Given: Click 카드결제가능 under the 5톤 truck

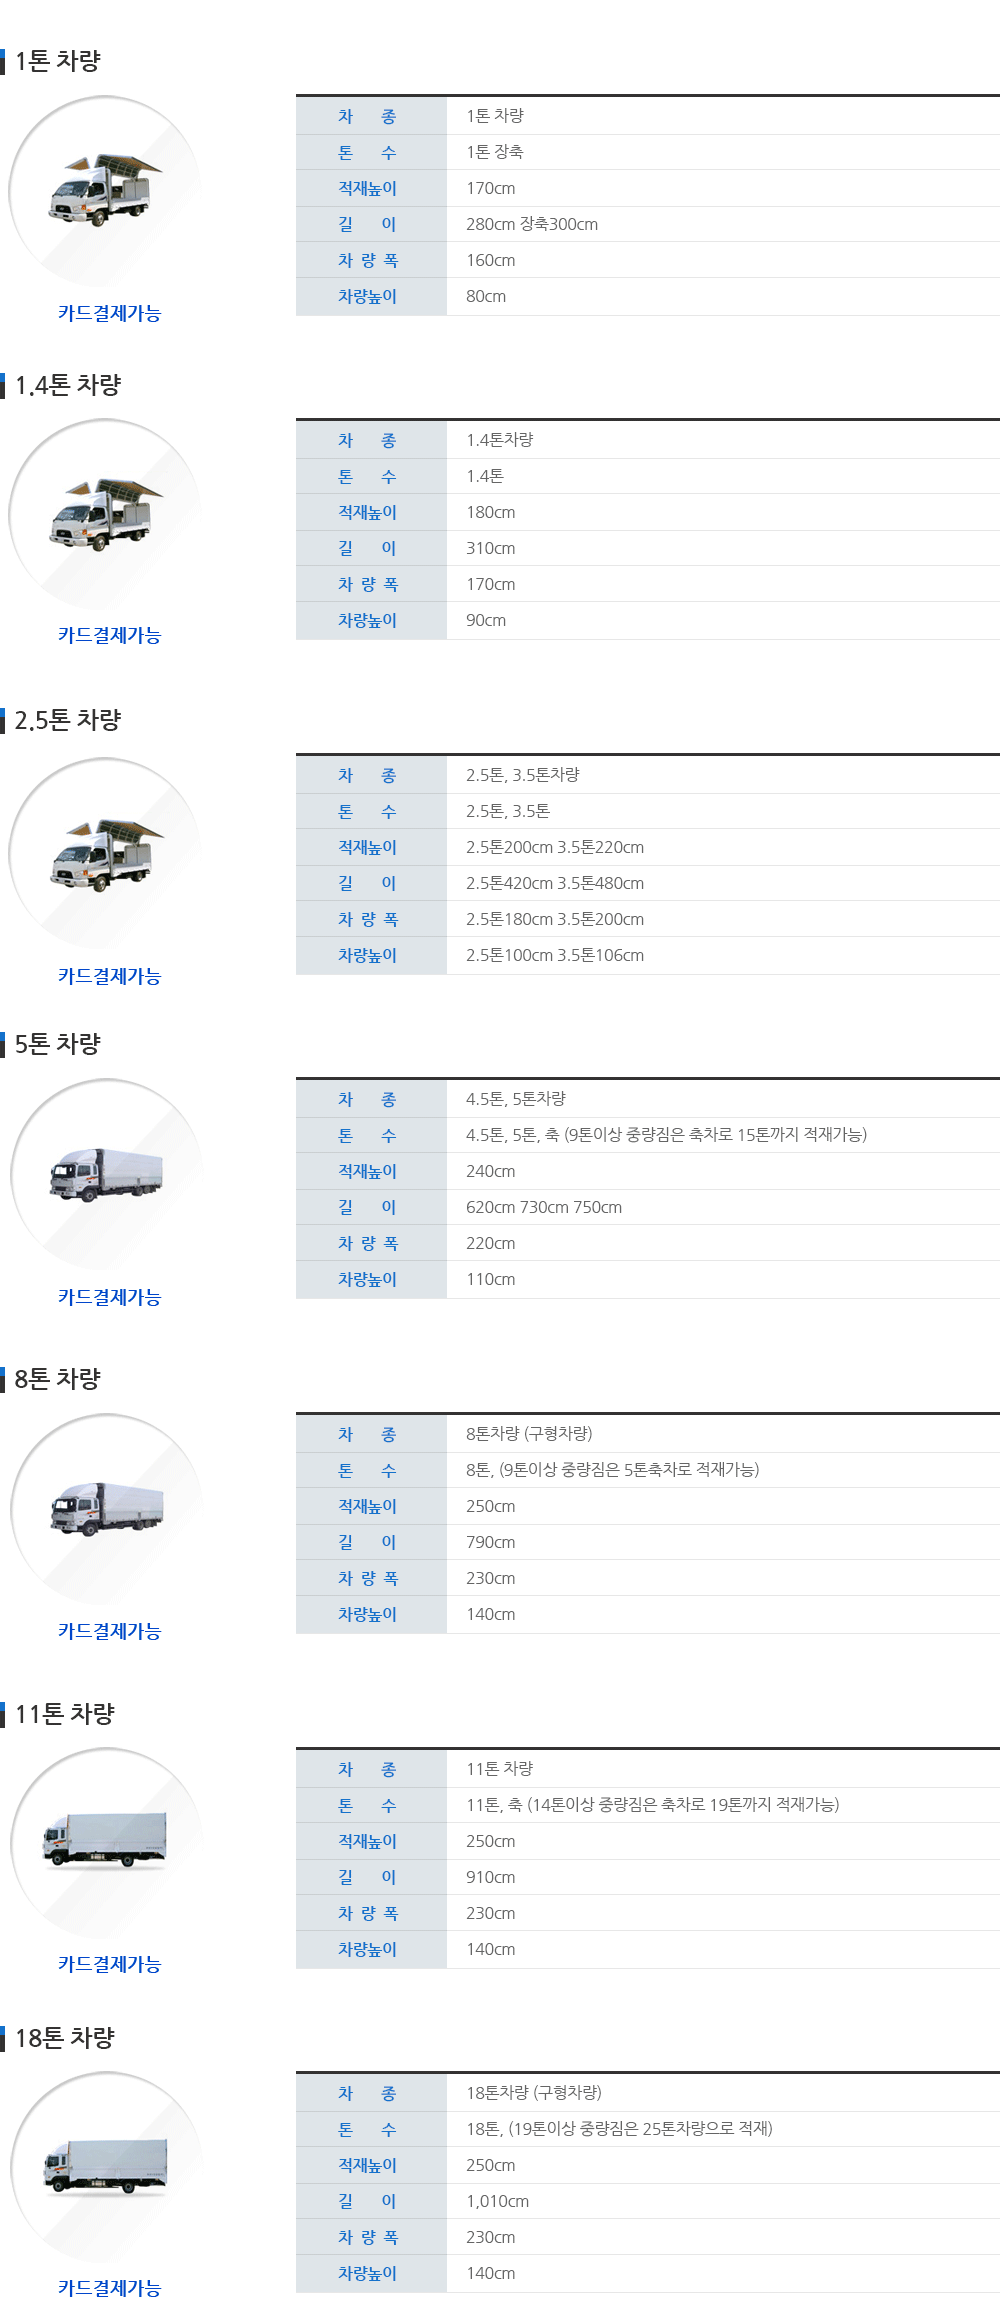Looking at the screenshot, I should tap(109, 1297).
